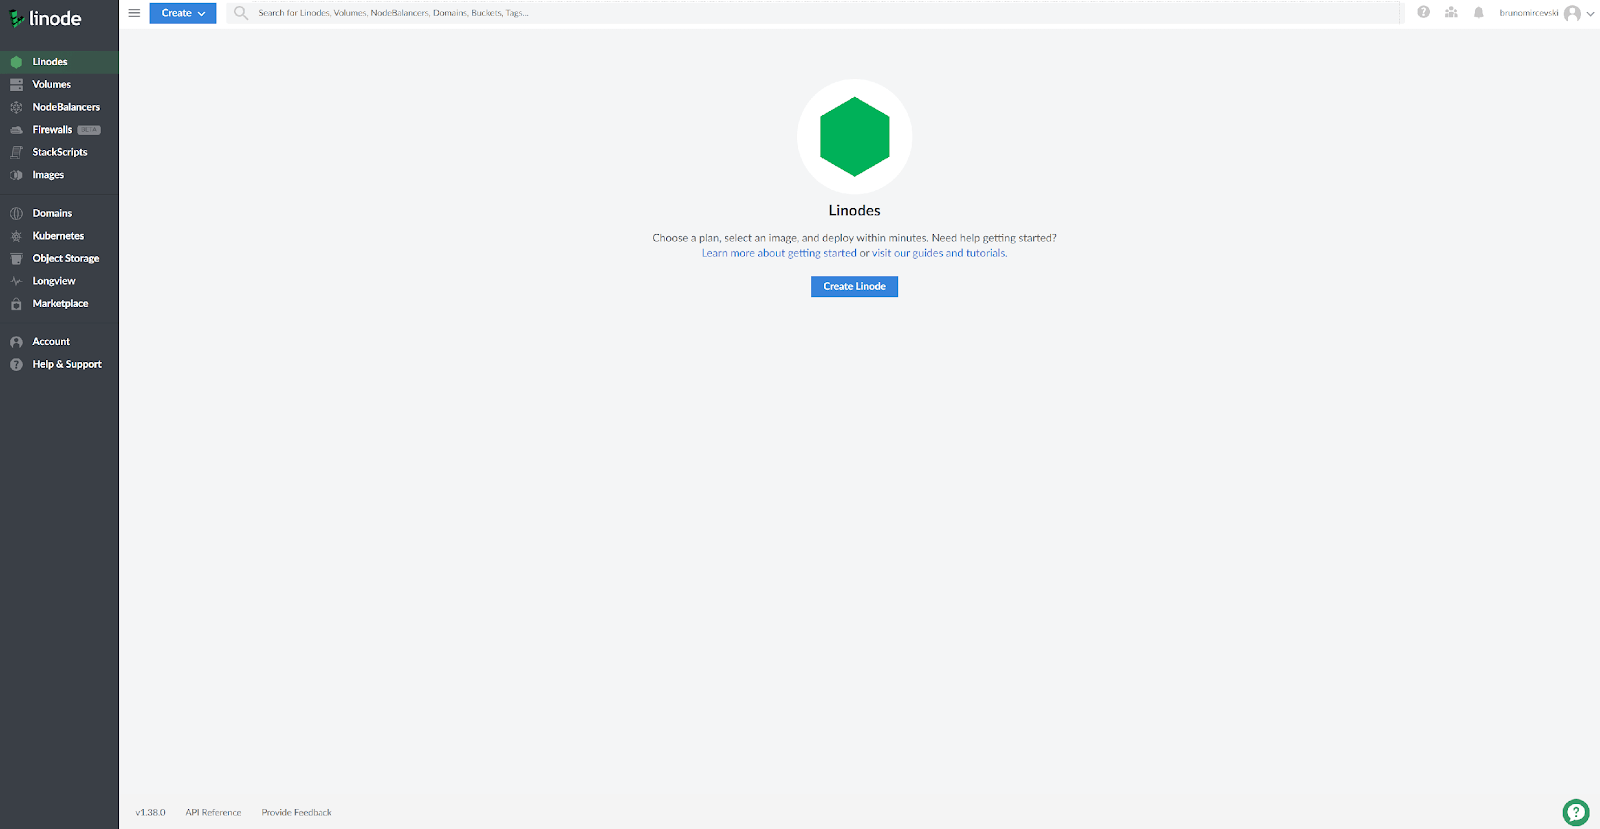
Task: Click the Marketplace bag icon
Action: pos(16,304)
